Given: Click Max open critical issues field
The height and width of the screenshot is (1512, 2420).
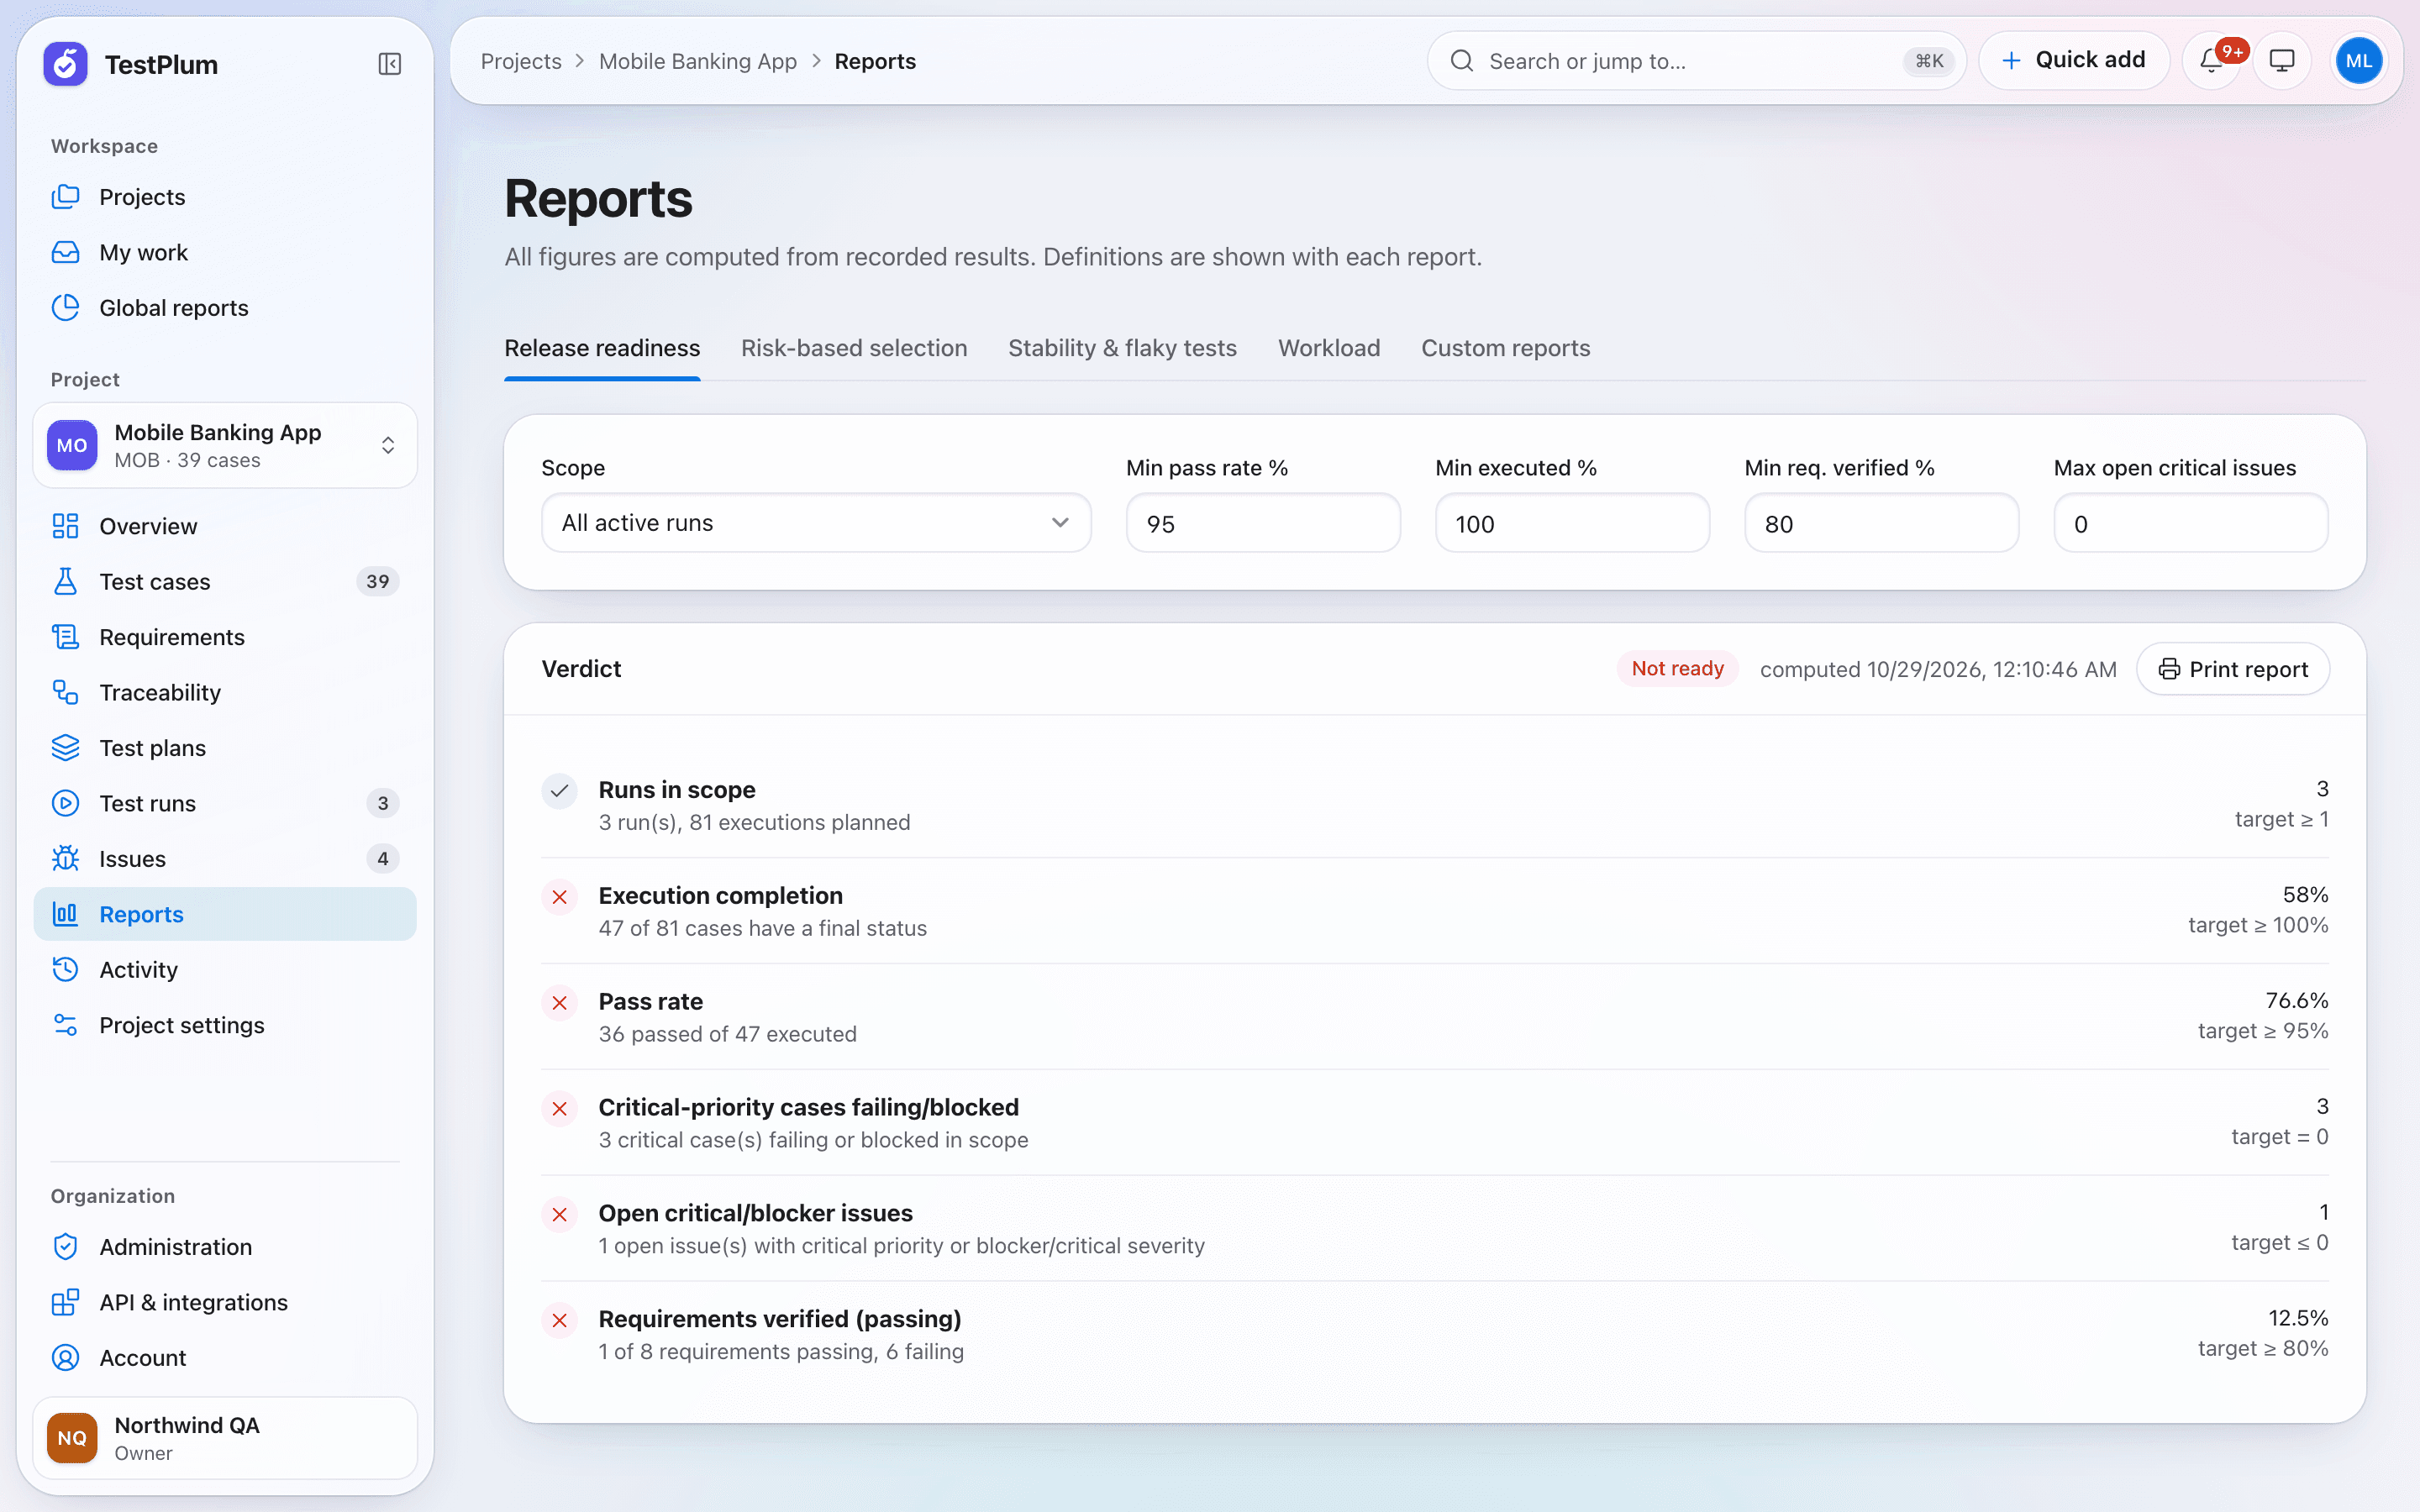Looking at the screenshot, I should [2190, 523].
